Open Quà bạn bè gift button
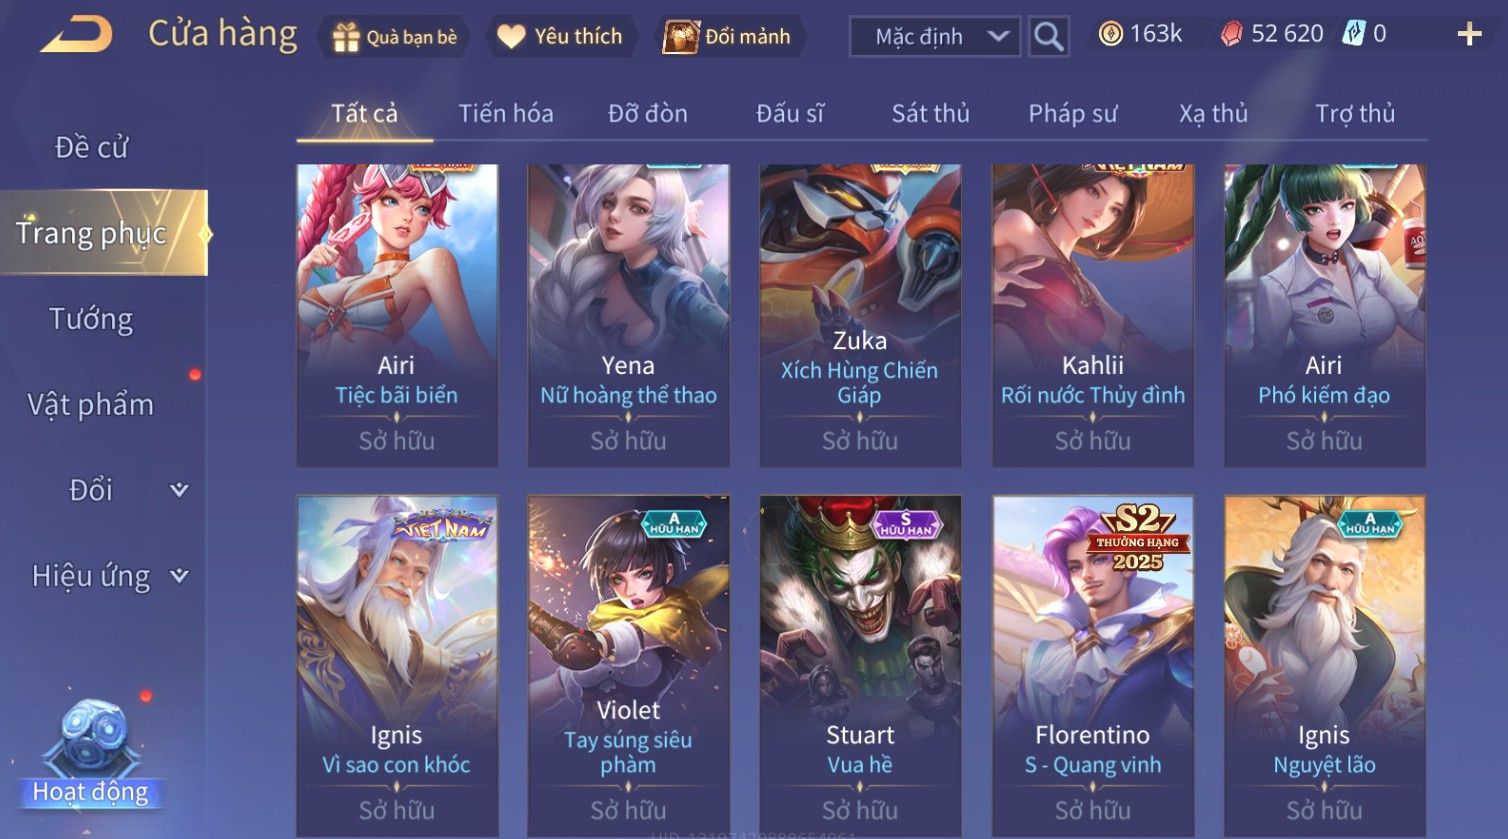The image size is (1508, 839). pyautogui.click(x=395, y=37)
